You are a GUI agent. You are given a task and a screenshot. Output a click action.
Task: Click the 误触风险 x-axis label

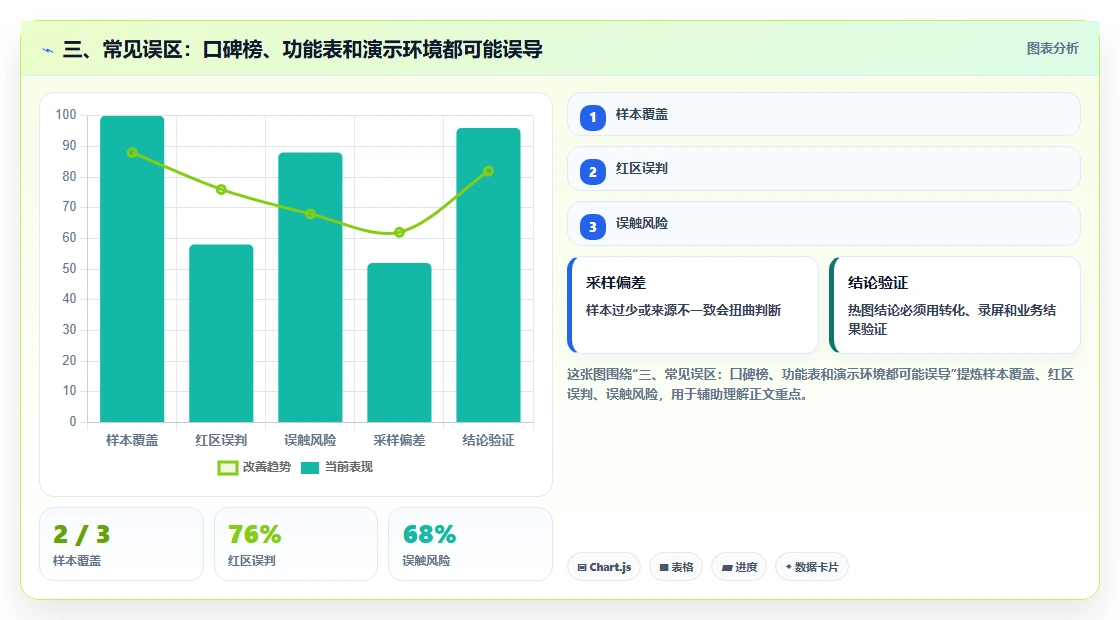(310, 440)
